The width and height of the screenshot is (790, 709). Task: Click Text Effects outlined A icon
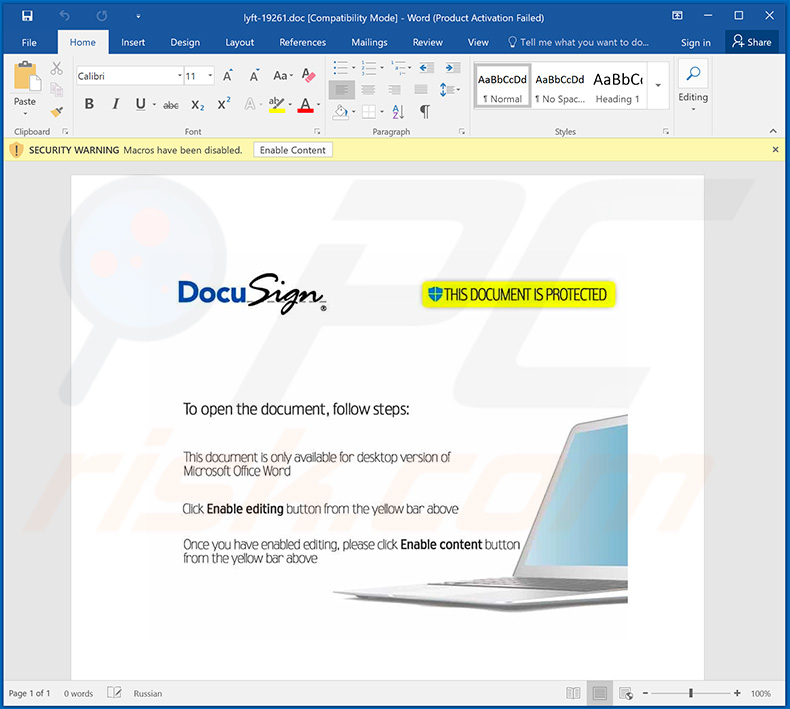pos(249,104)
